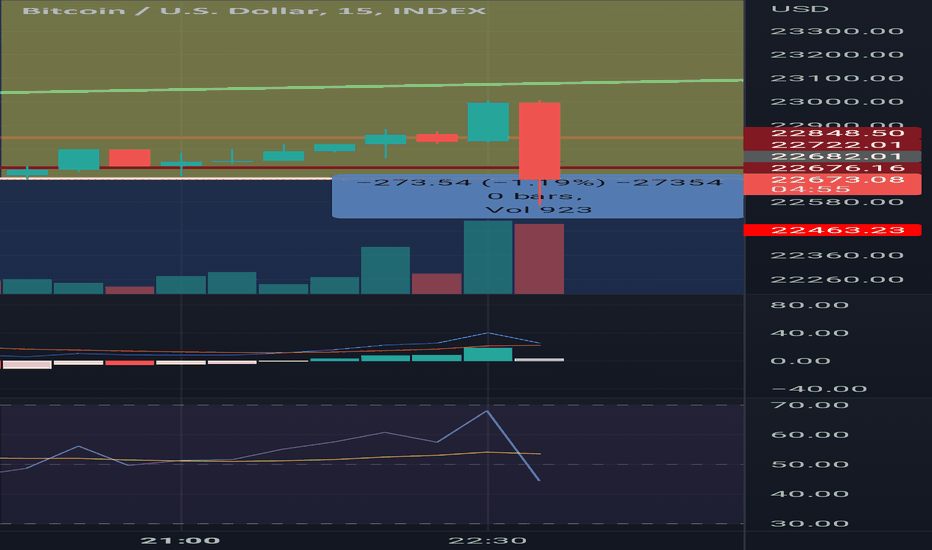Click the 30.00 RSI scale label
The width and height of the screenshot is (932, 550).
810,524
